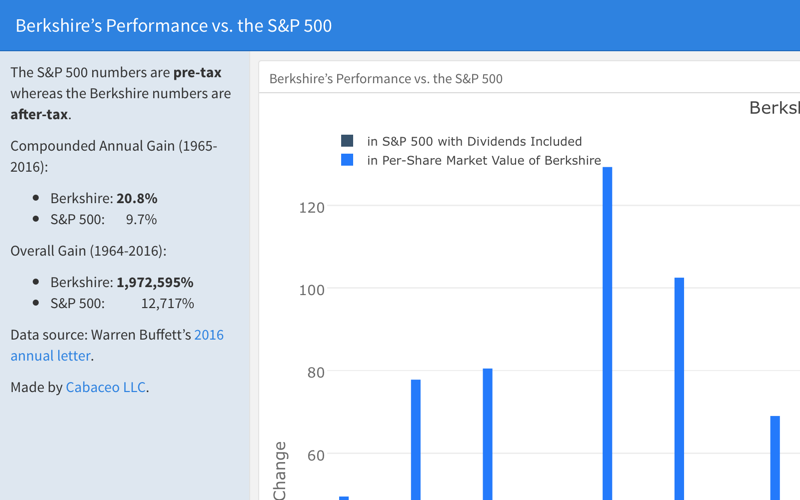Open the 2016 annual letter link
Image resolution: width=800 pixels, height=500 pixels.
[x=117, y=345]
